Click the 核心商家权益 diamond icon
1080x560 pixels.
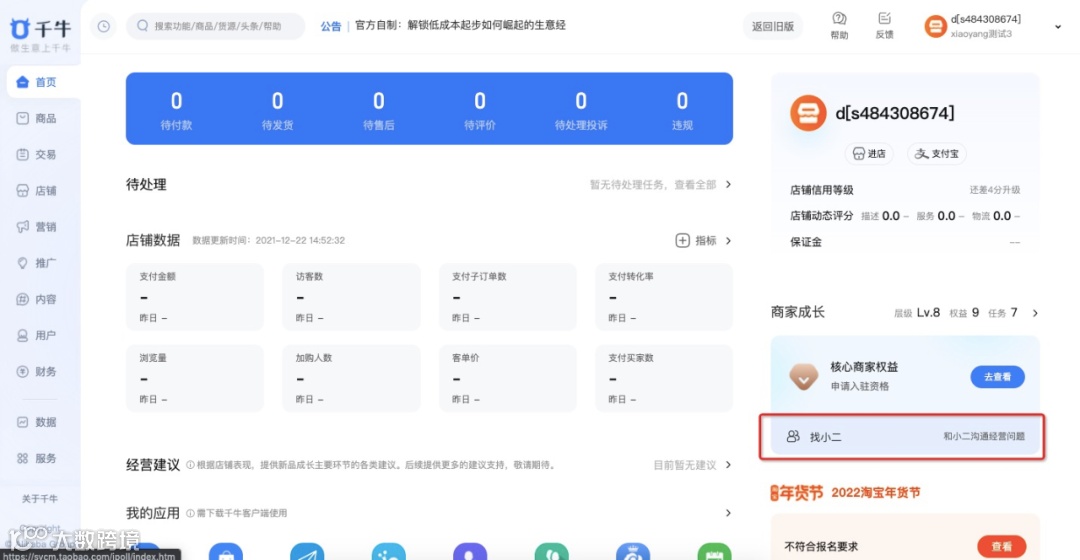click(x=804, y=376)
